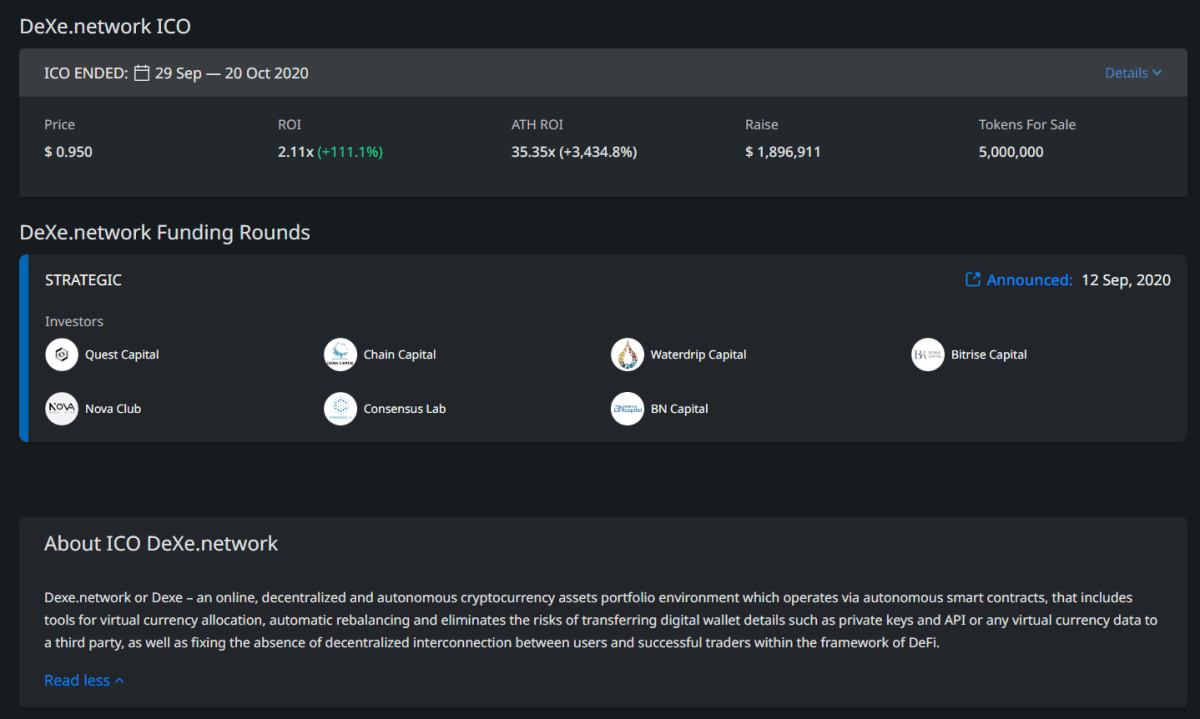Click the About ICO DeXe.network heading

coord(161,544)
